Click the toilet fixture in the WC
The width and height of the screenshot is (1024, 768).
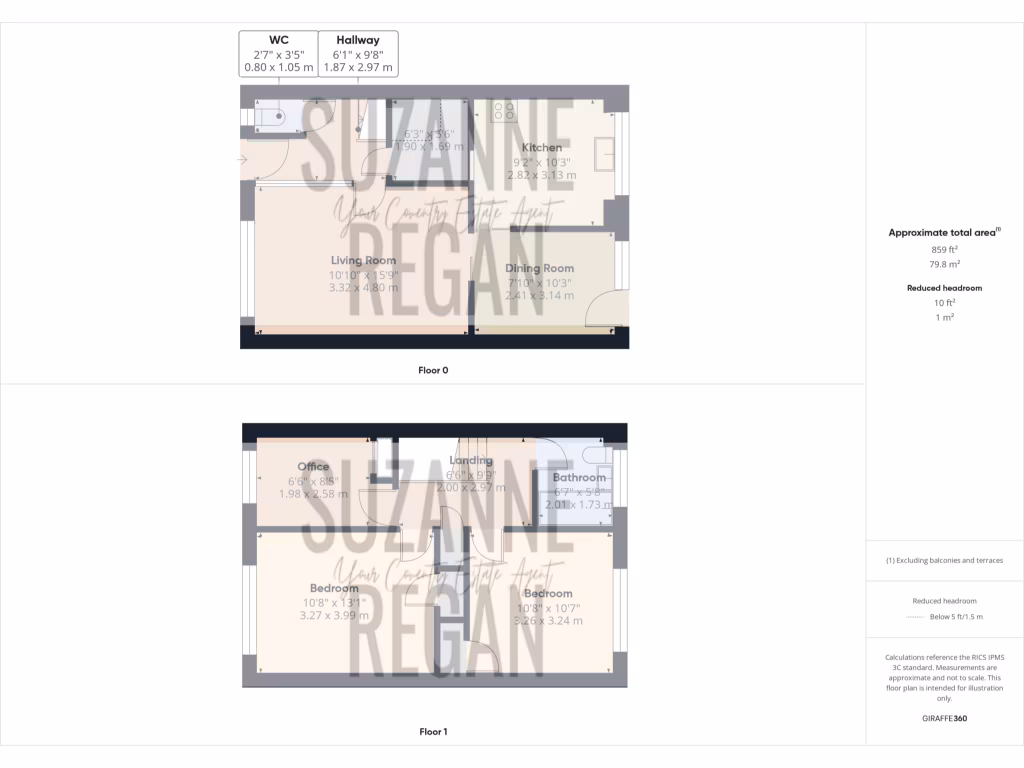270,118
